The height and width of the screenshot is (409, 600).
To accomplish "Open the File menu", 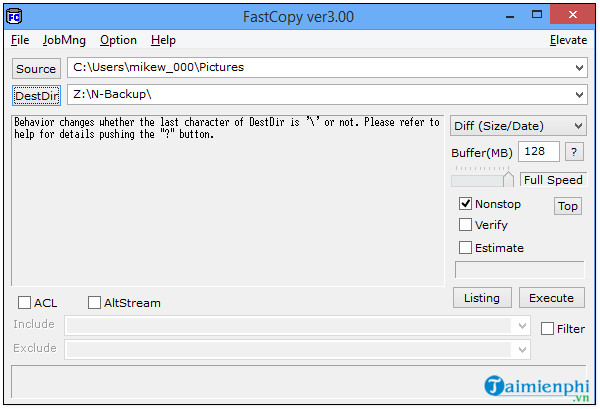I will point(20,40).
